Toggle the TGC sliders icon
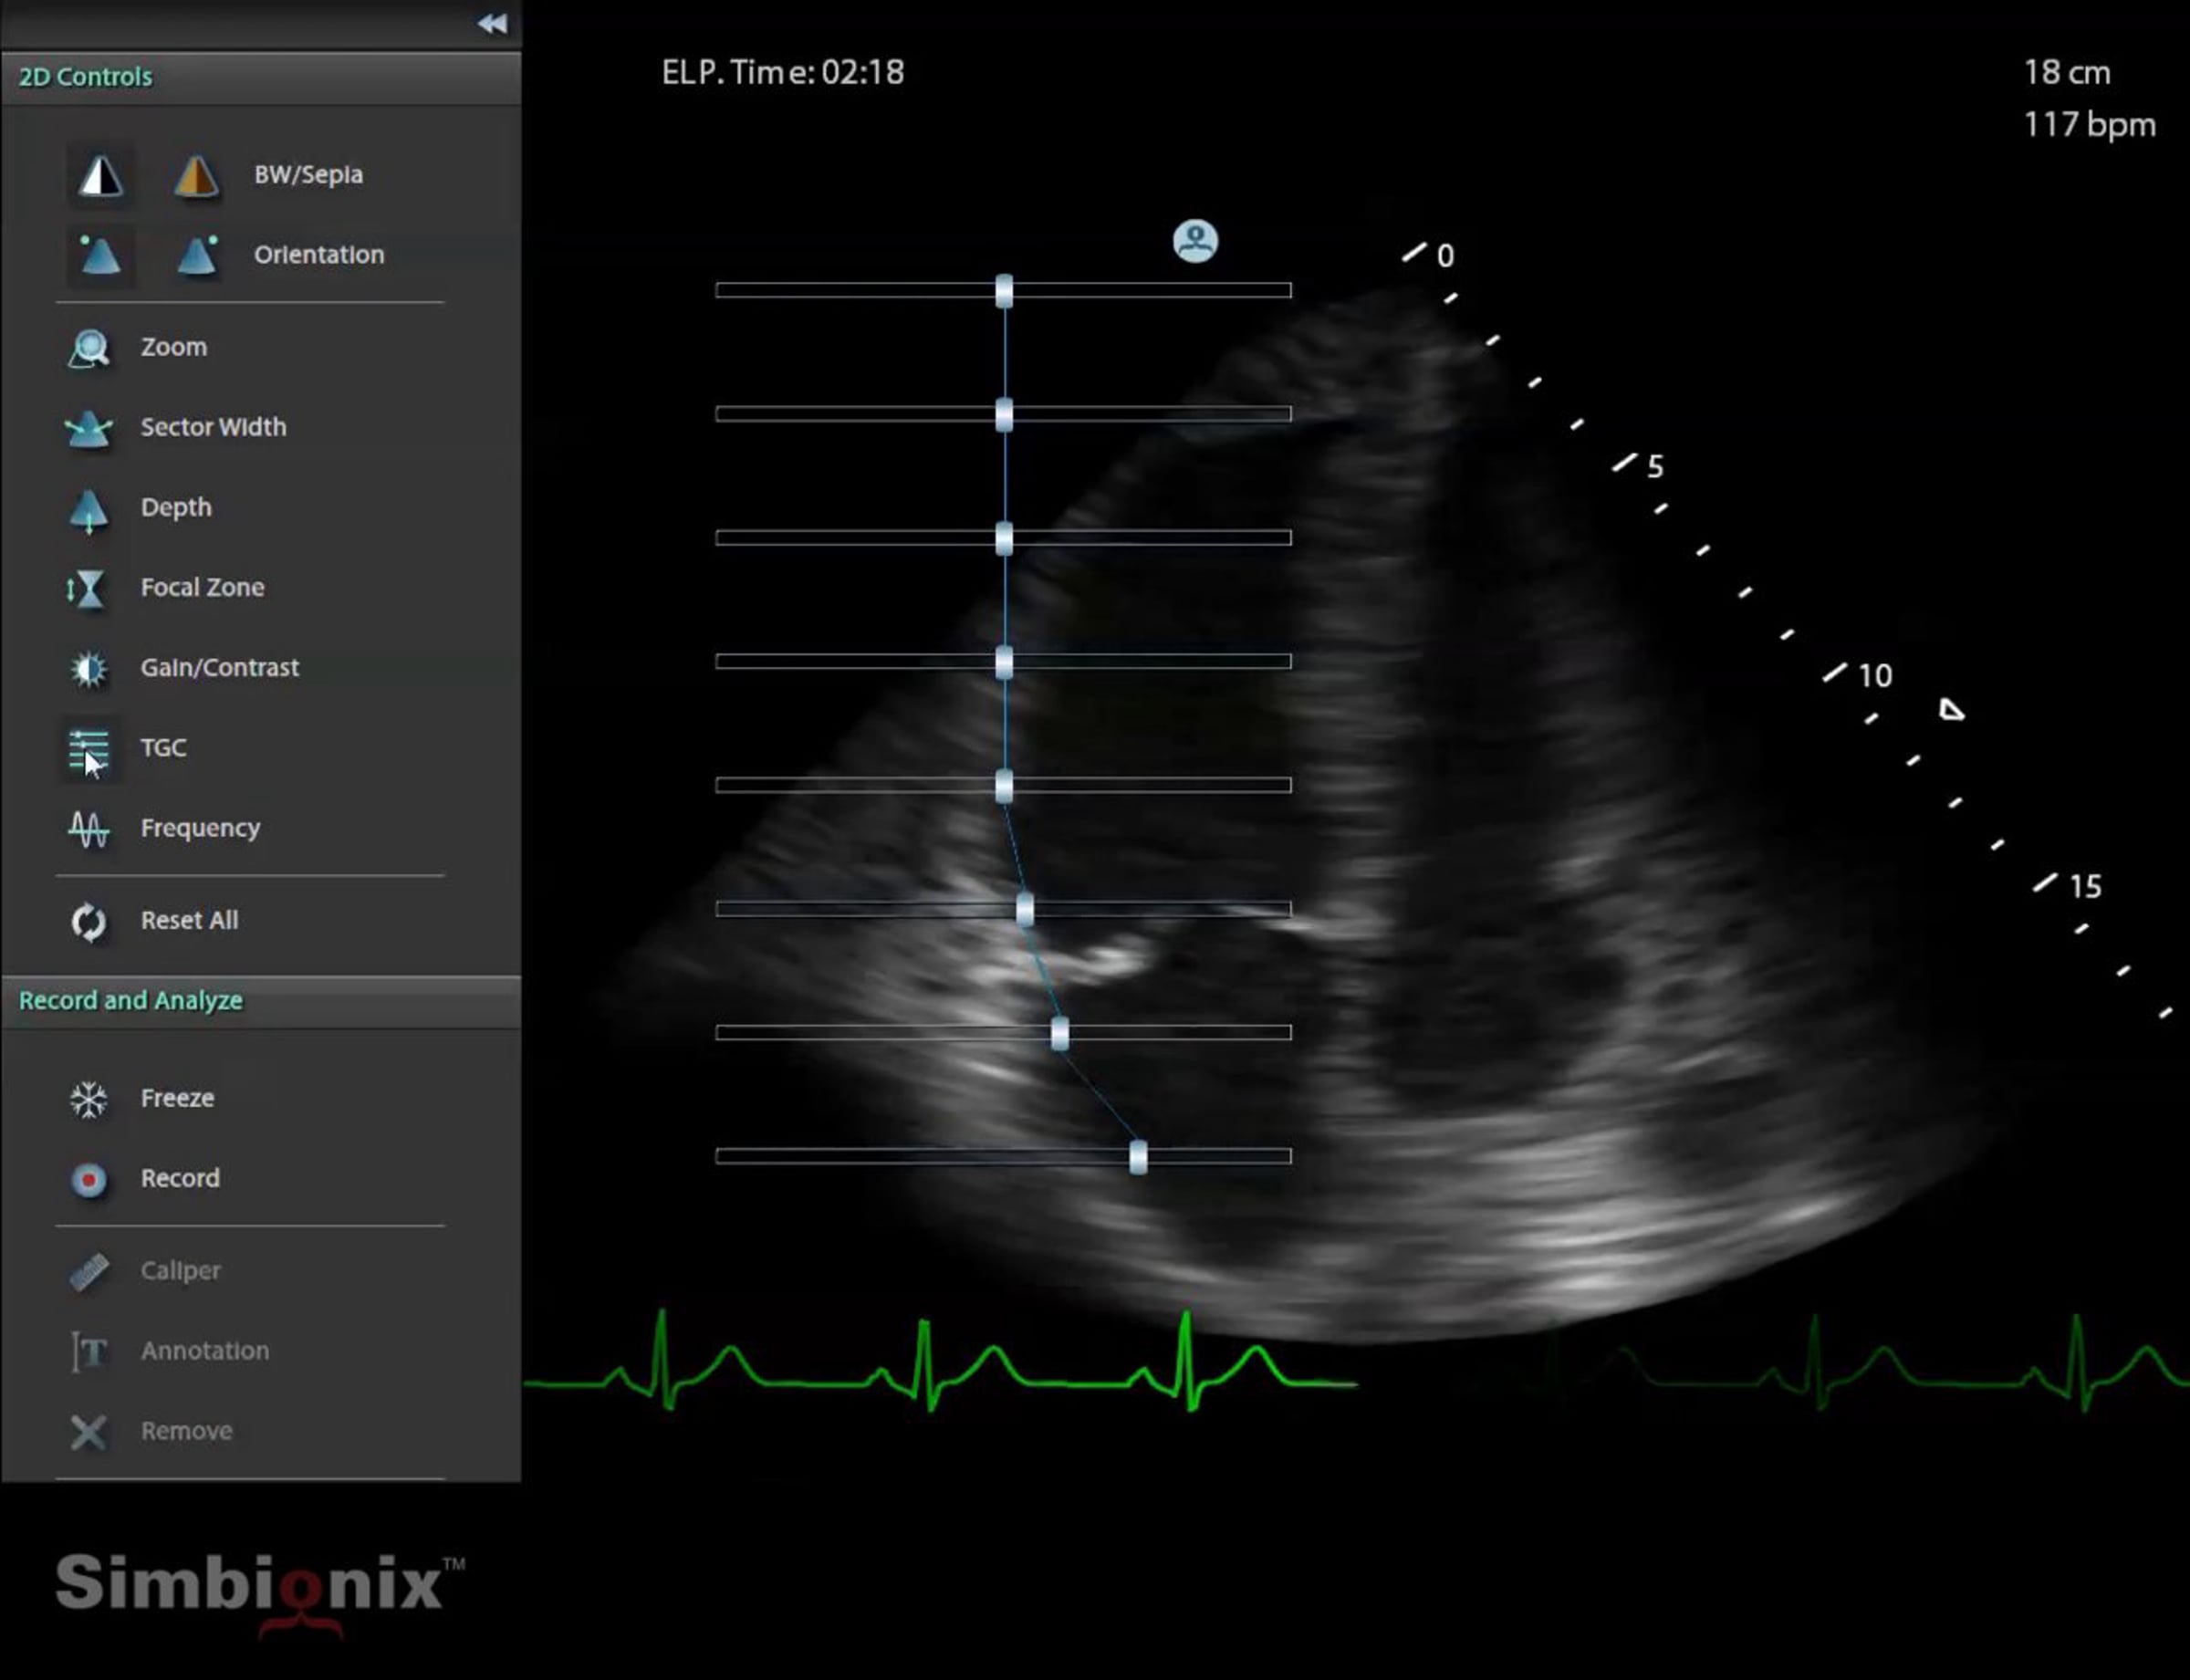2190x1680 pixels. (x=89, y=749)
